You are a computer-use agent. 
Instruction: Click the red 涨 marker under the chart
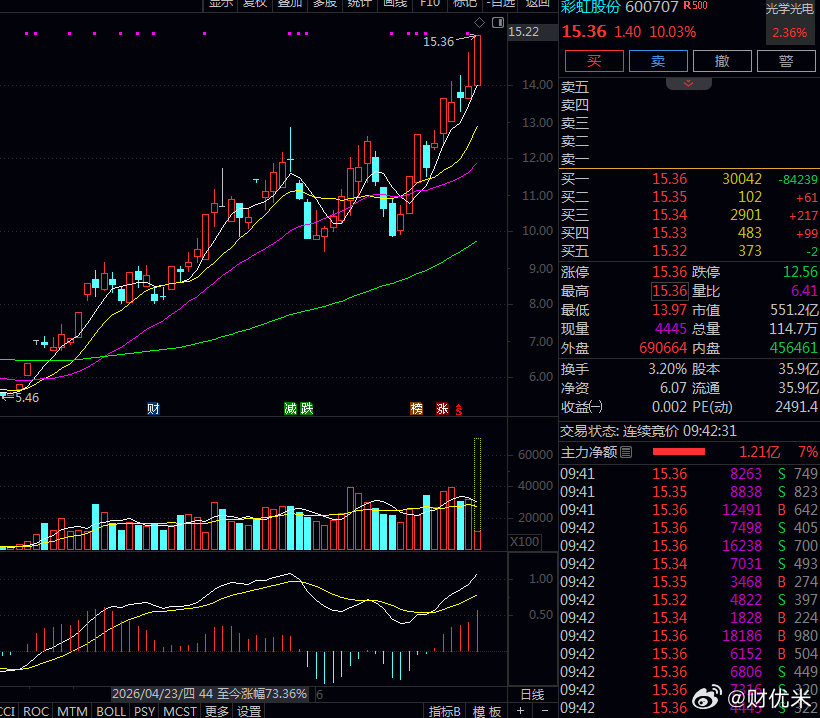click(442, 408)
